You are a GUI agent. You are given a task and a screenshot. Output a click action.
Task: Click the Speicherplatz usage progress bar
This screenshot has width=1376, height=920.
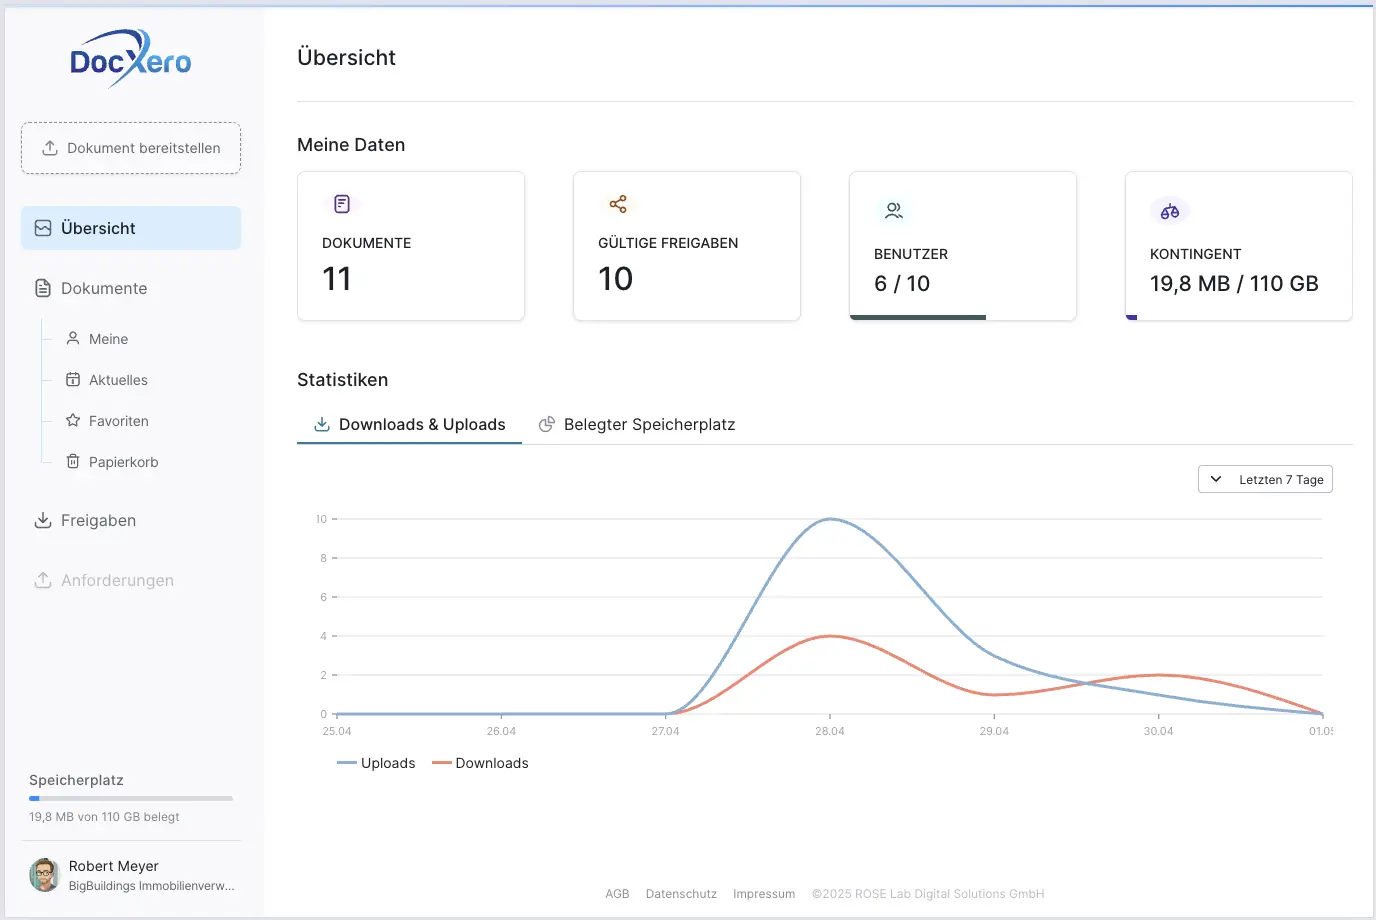tap(131, 798)
